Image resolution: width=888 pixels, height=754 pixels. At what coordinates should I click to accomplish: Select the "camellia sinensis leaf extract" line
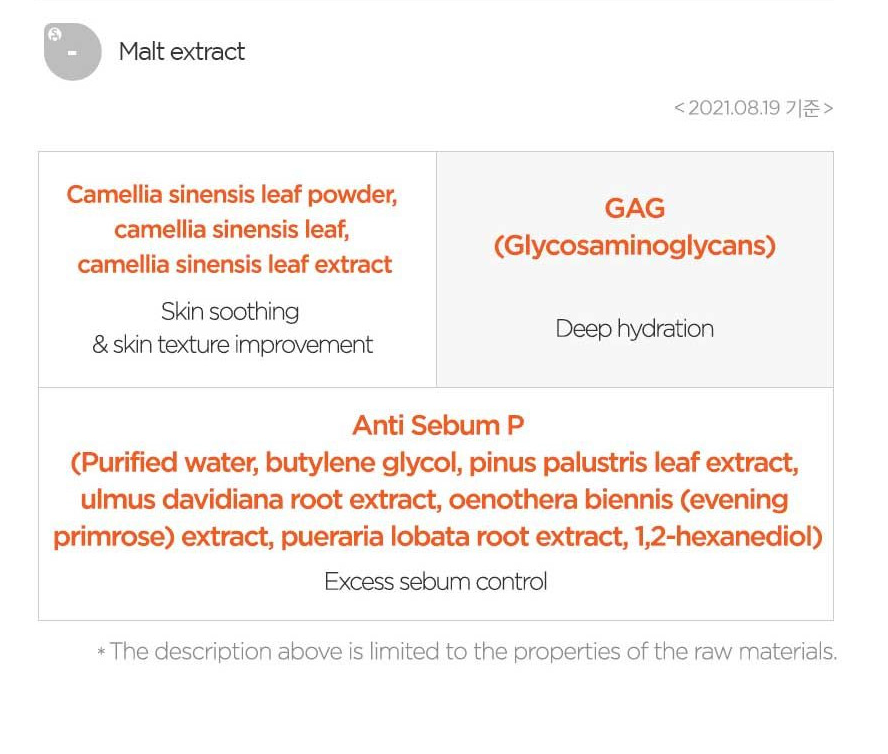tap(235, 264)
